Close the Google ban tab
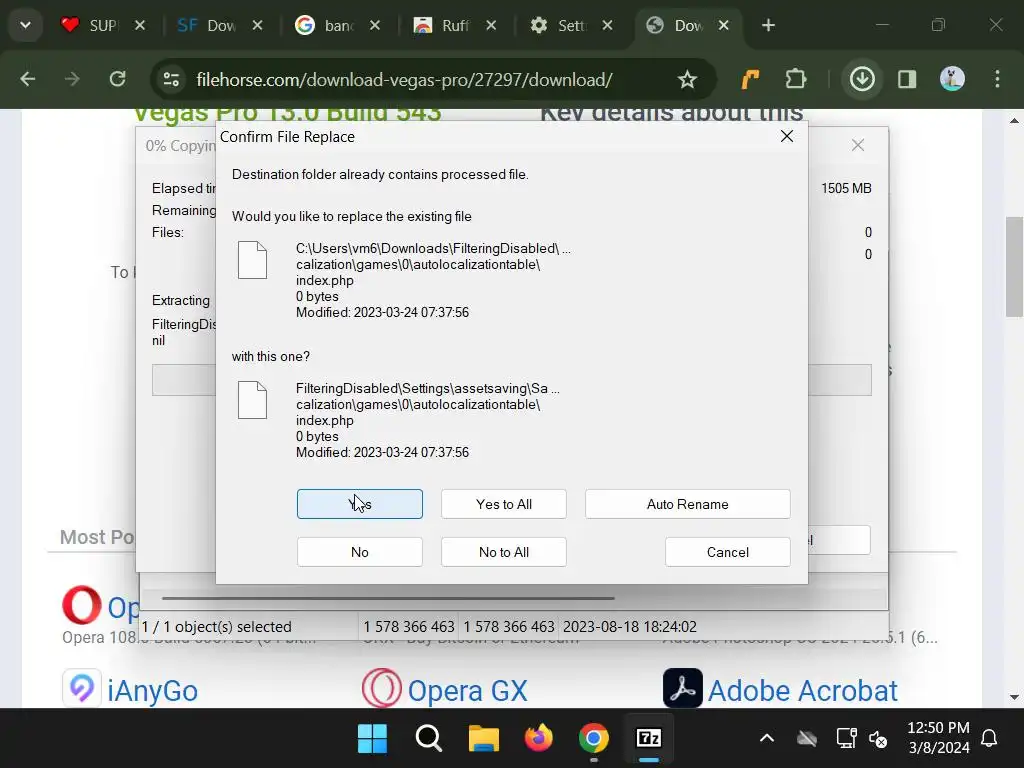Screen dimensions: 1024x768 point(375,25)
